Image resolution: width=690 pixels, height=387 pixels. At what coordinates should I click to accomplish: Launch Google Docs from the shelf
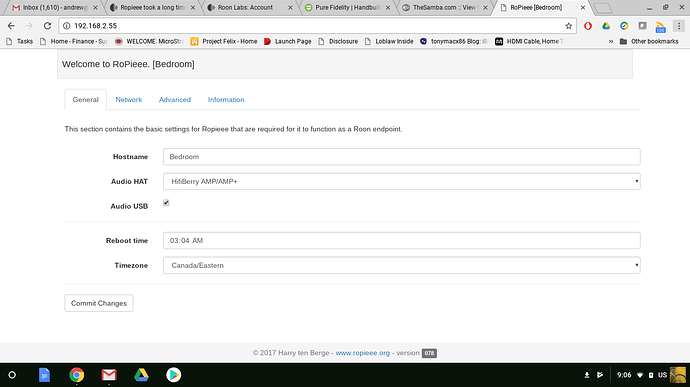pos(44,375)
